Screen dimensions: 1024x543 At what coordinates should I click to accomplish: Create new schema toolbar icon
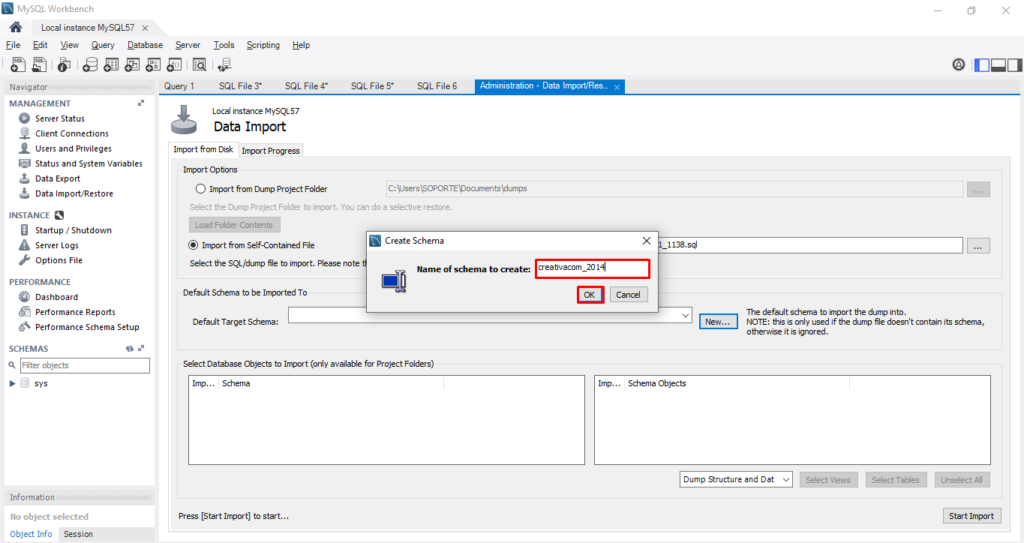tap(90, 65)
